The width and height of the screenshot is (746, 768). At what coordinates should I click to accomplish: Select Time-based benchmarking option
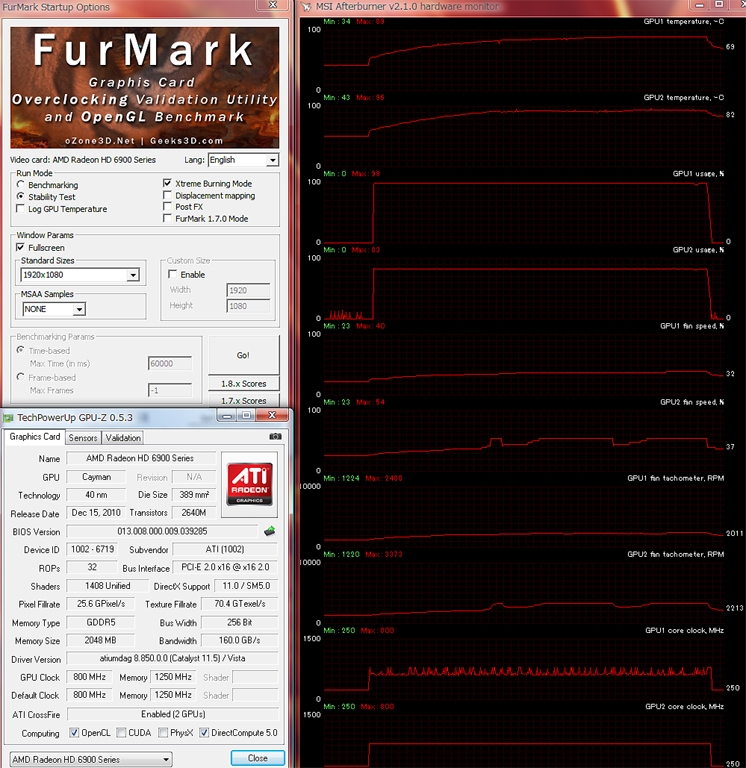[x=21, y=350]
